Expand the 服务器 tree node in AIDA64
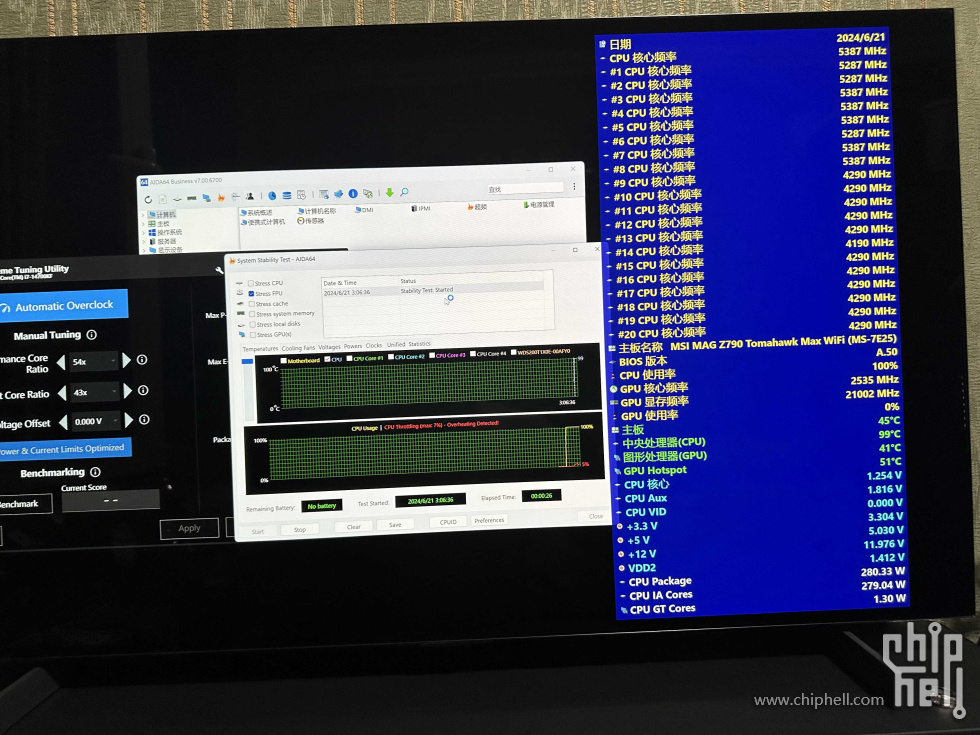The width and height of the screenshot is (980, 735). click(x=144, y=242)
